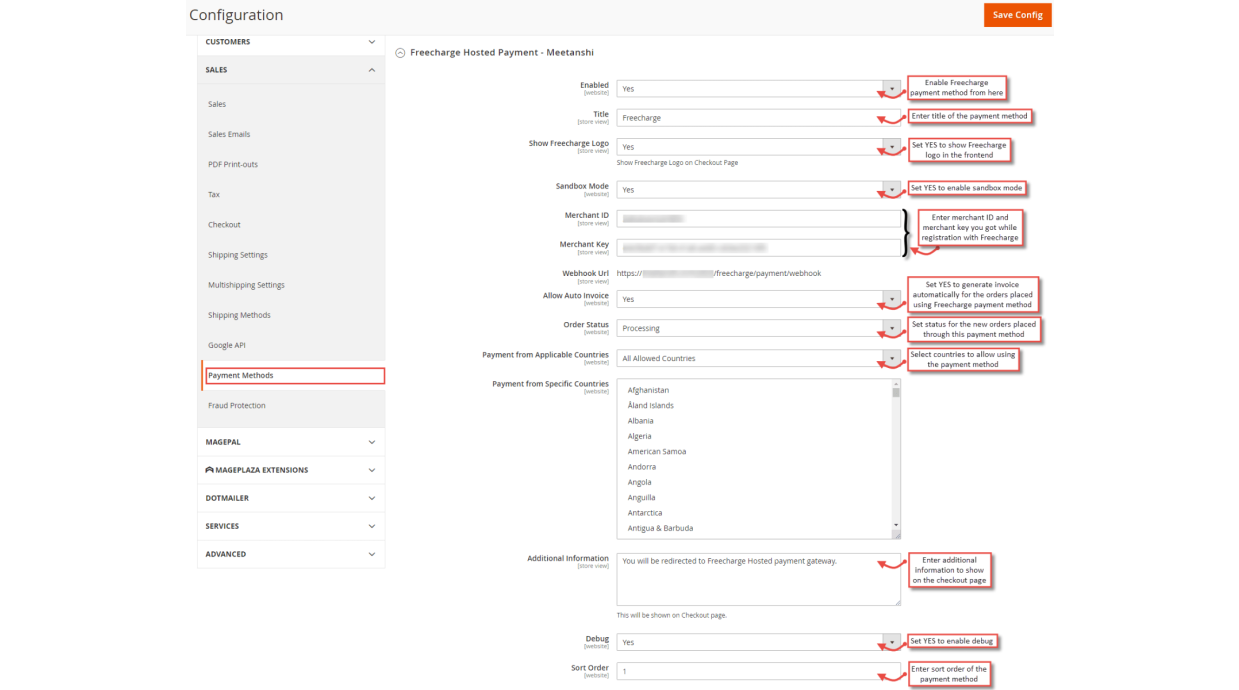Click the Save Config button
This screenshot has height=690, width=1239.
point(1017,15)
